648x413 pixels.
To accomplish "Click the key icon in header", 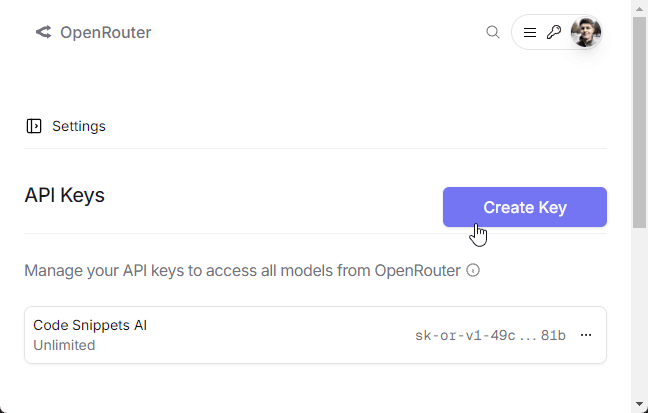I will [x=554, y=32].
